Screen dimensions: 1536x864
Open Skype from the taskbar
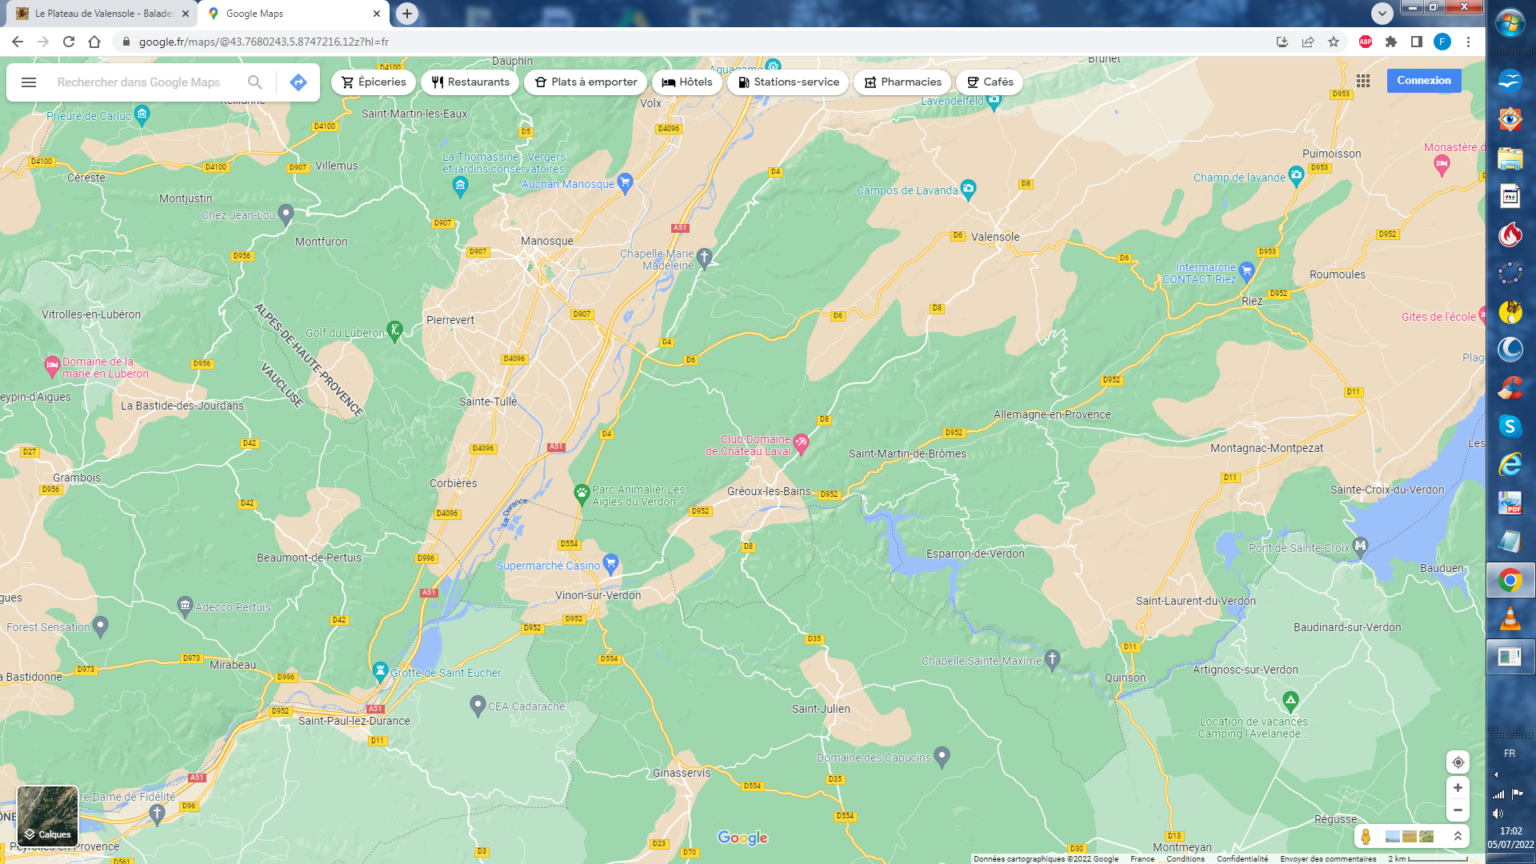[1510, 427]
